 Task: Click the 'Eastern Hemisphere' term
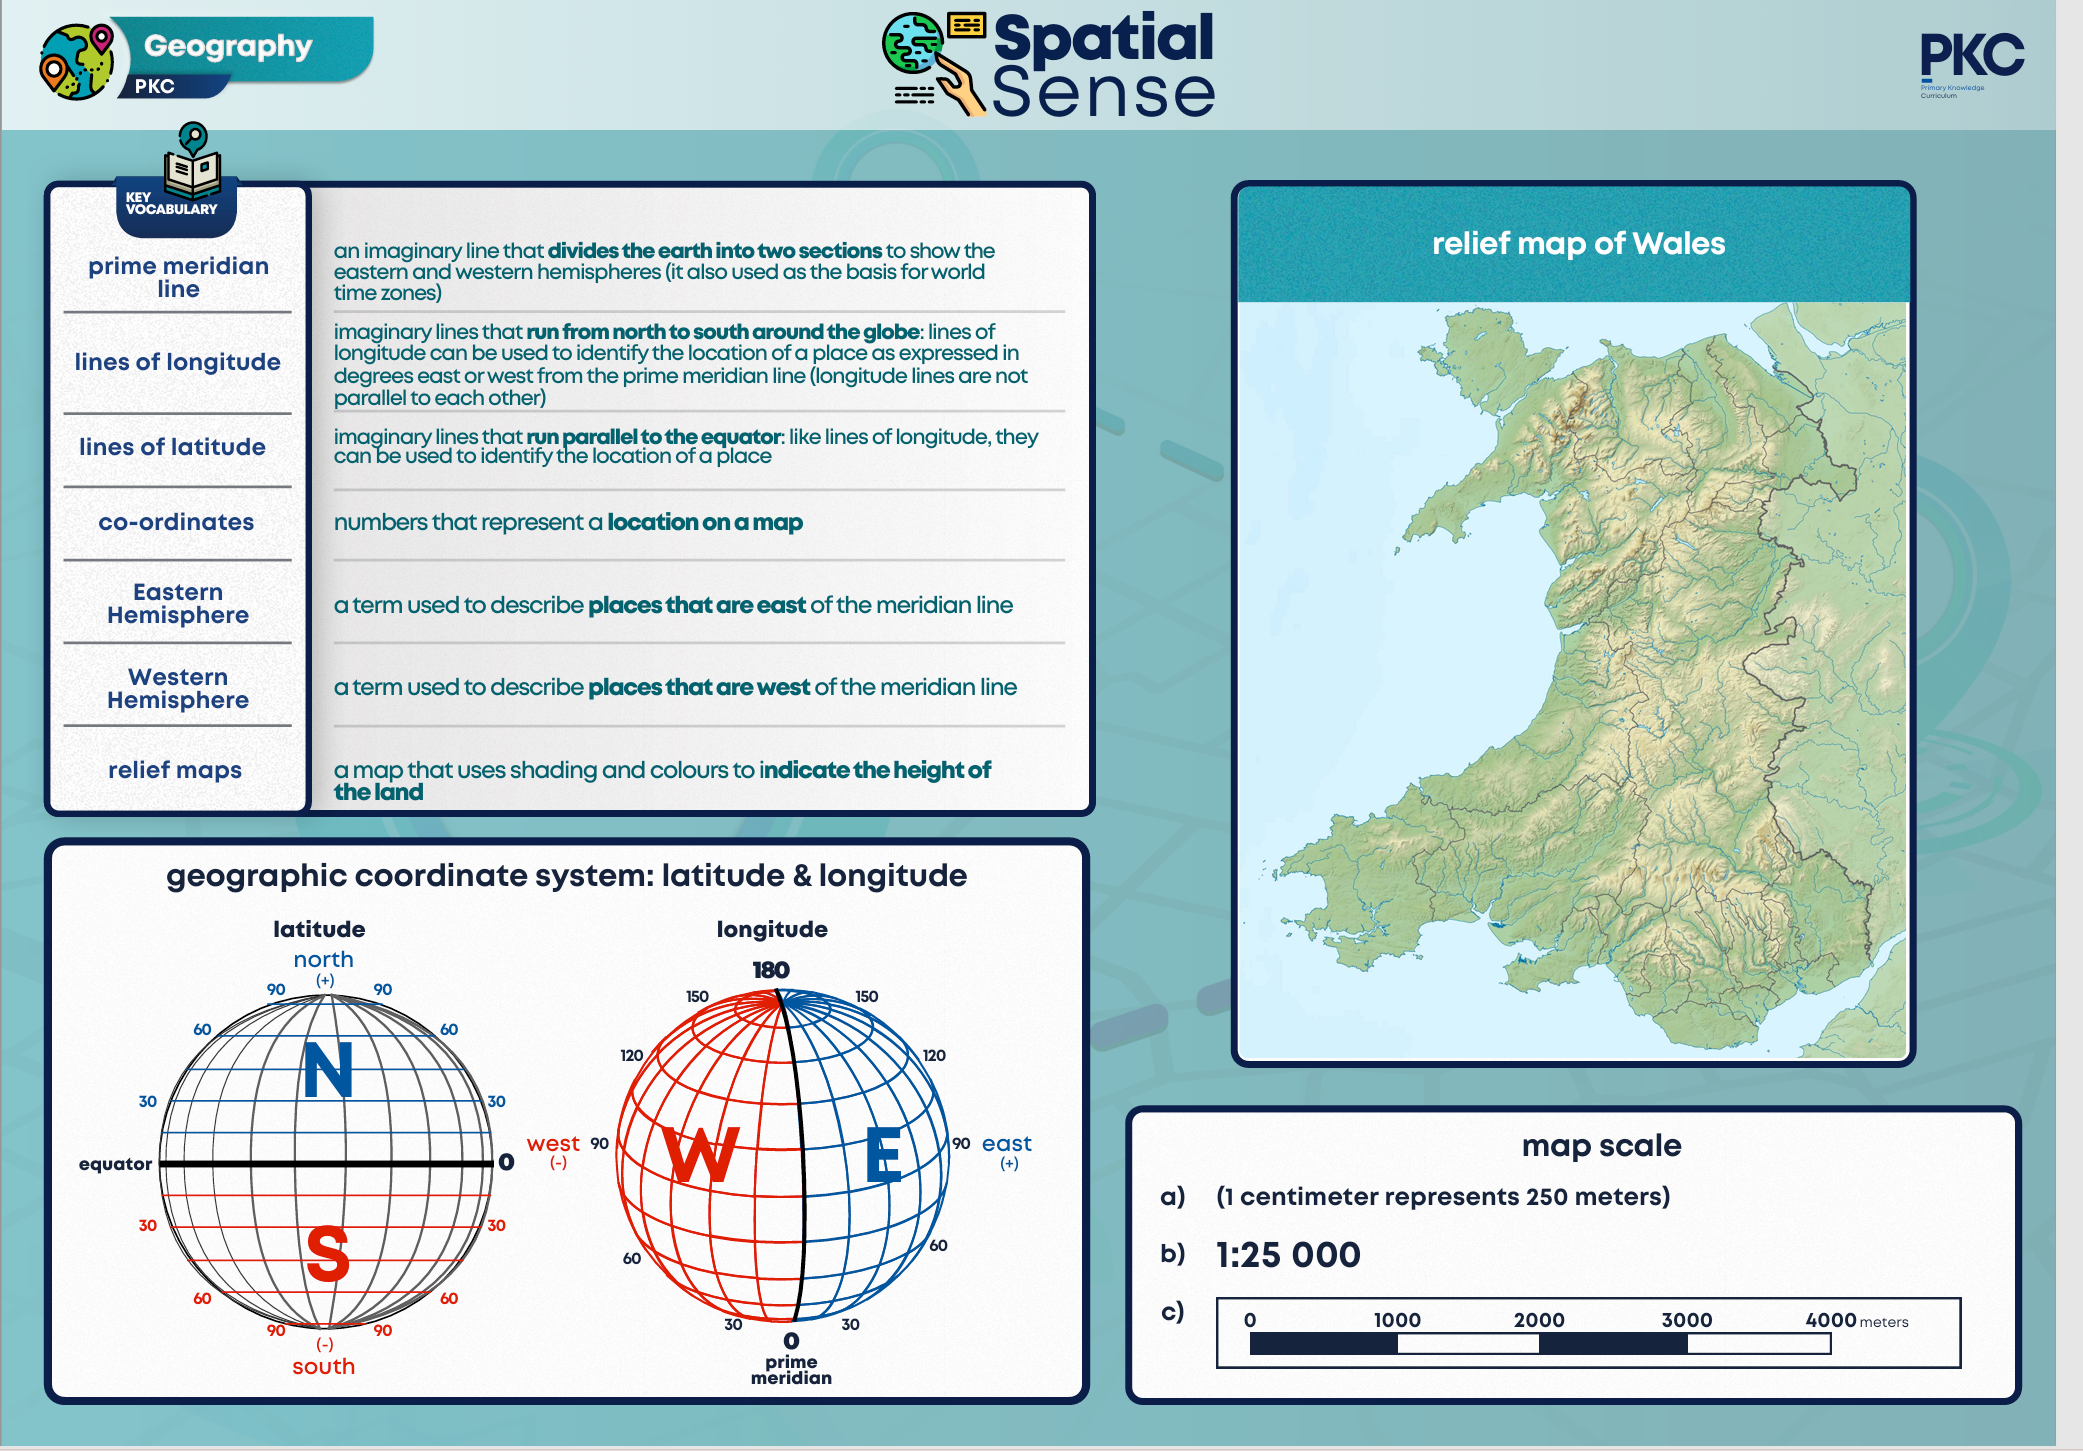[178, 603]
